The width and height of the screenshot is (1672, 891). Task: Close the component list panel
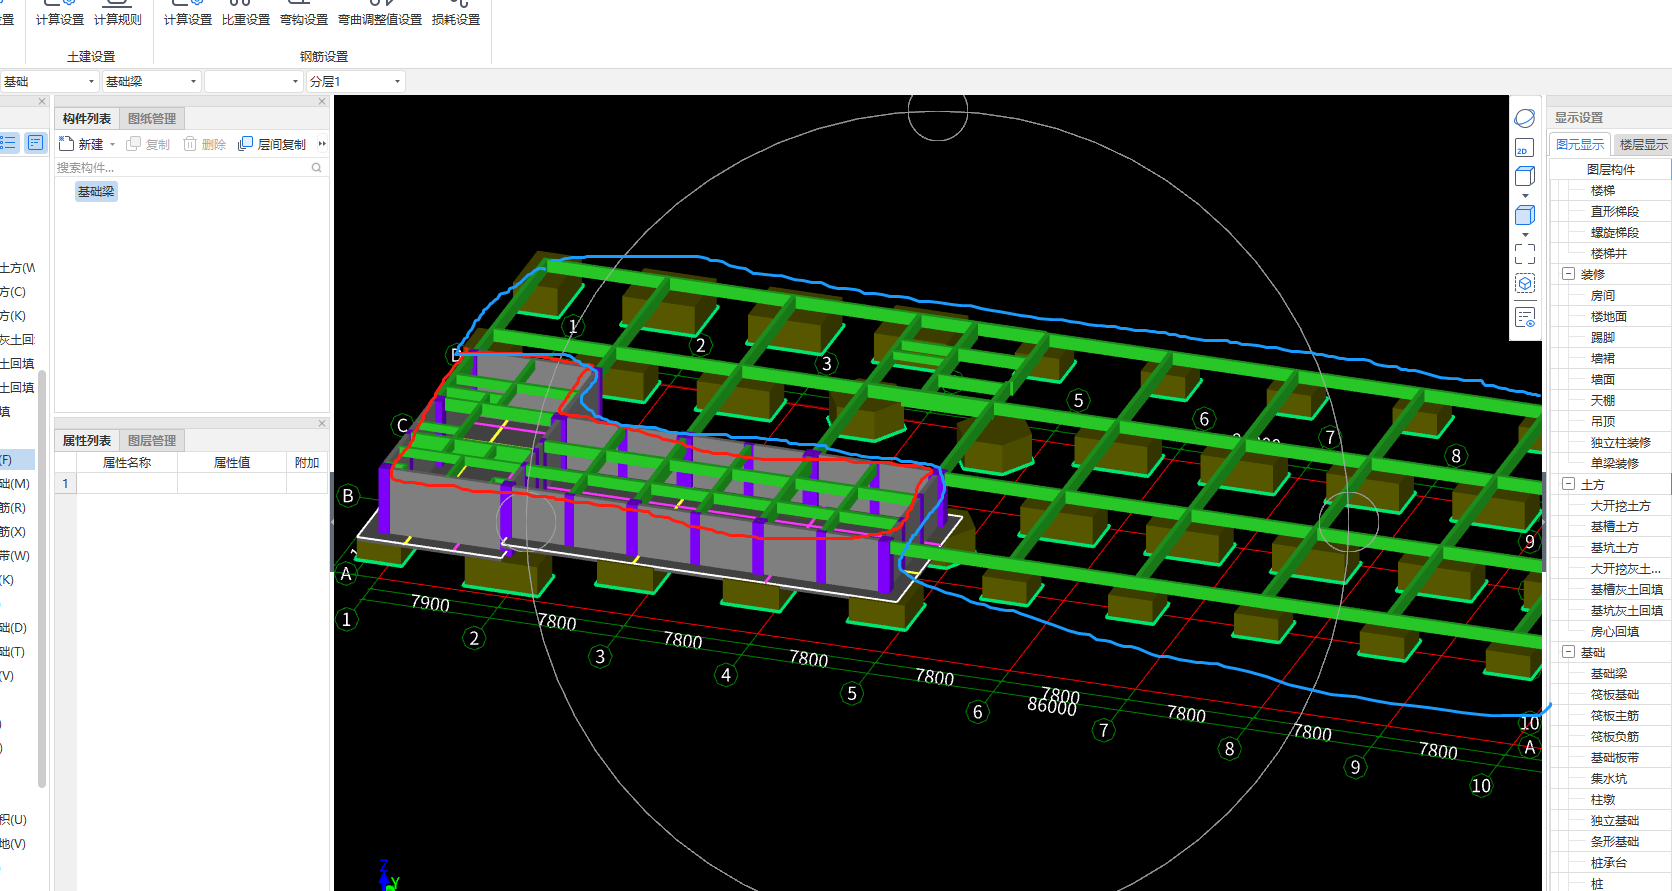(322, 101)
